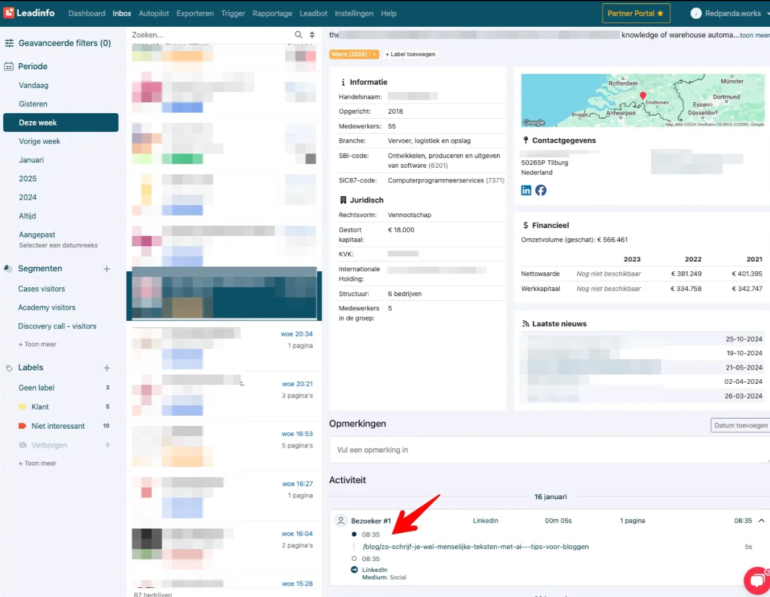Open Cases visitors segment
The height and width of the screenshot is (597, 770).
click(41, 289)
